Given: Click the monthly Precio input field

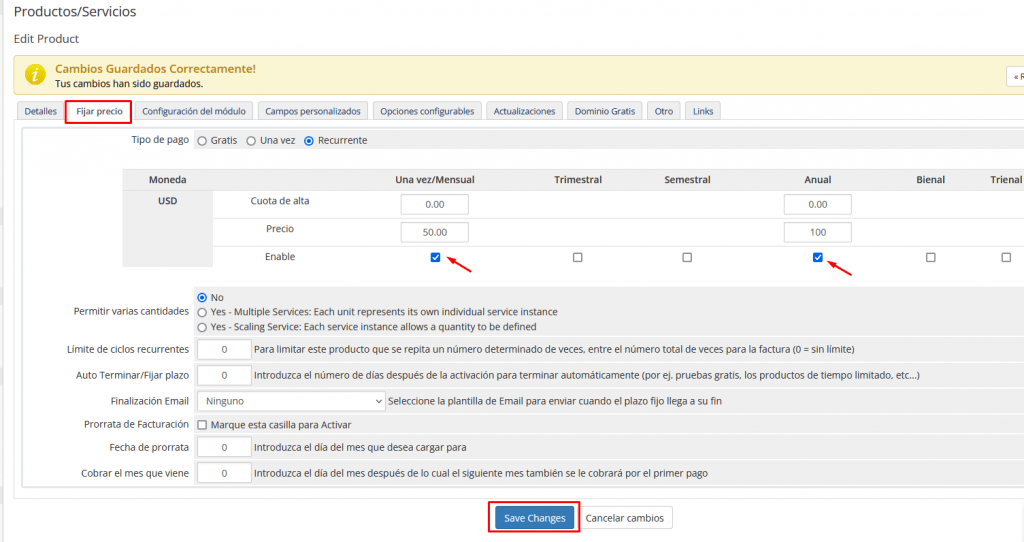Looking at the screenshot, I should point(434,232).
